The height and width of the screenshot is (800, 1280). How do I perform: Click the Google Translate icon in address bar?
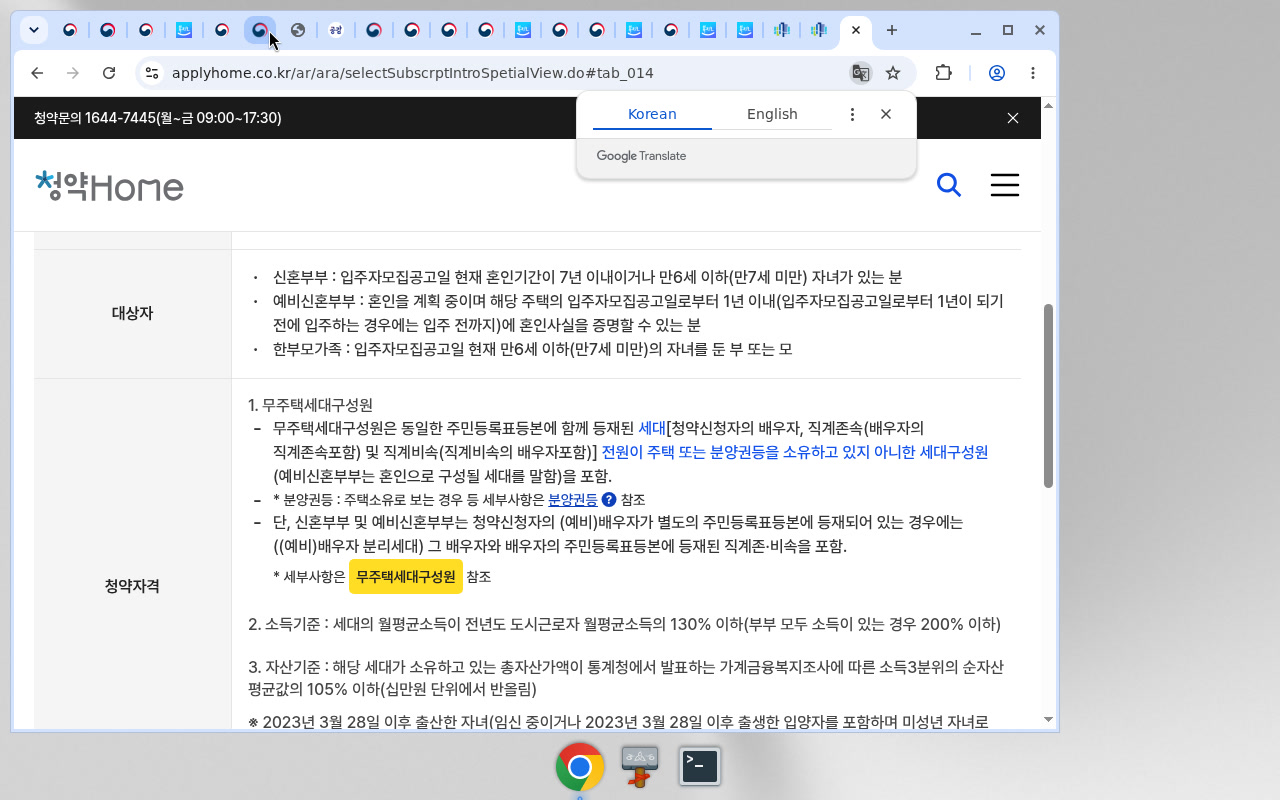coord(860,73)
